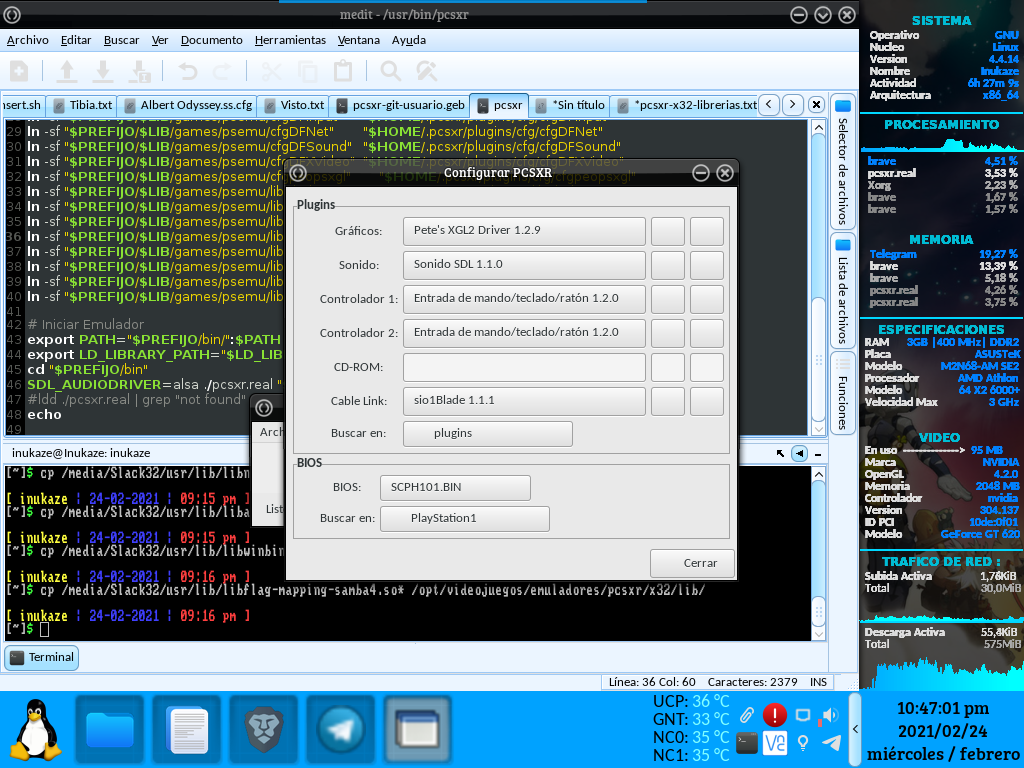Click the volume speaker tray icon
Screen dimensions: 1024x768
click(829, 714)
